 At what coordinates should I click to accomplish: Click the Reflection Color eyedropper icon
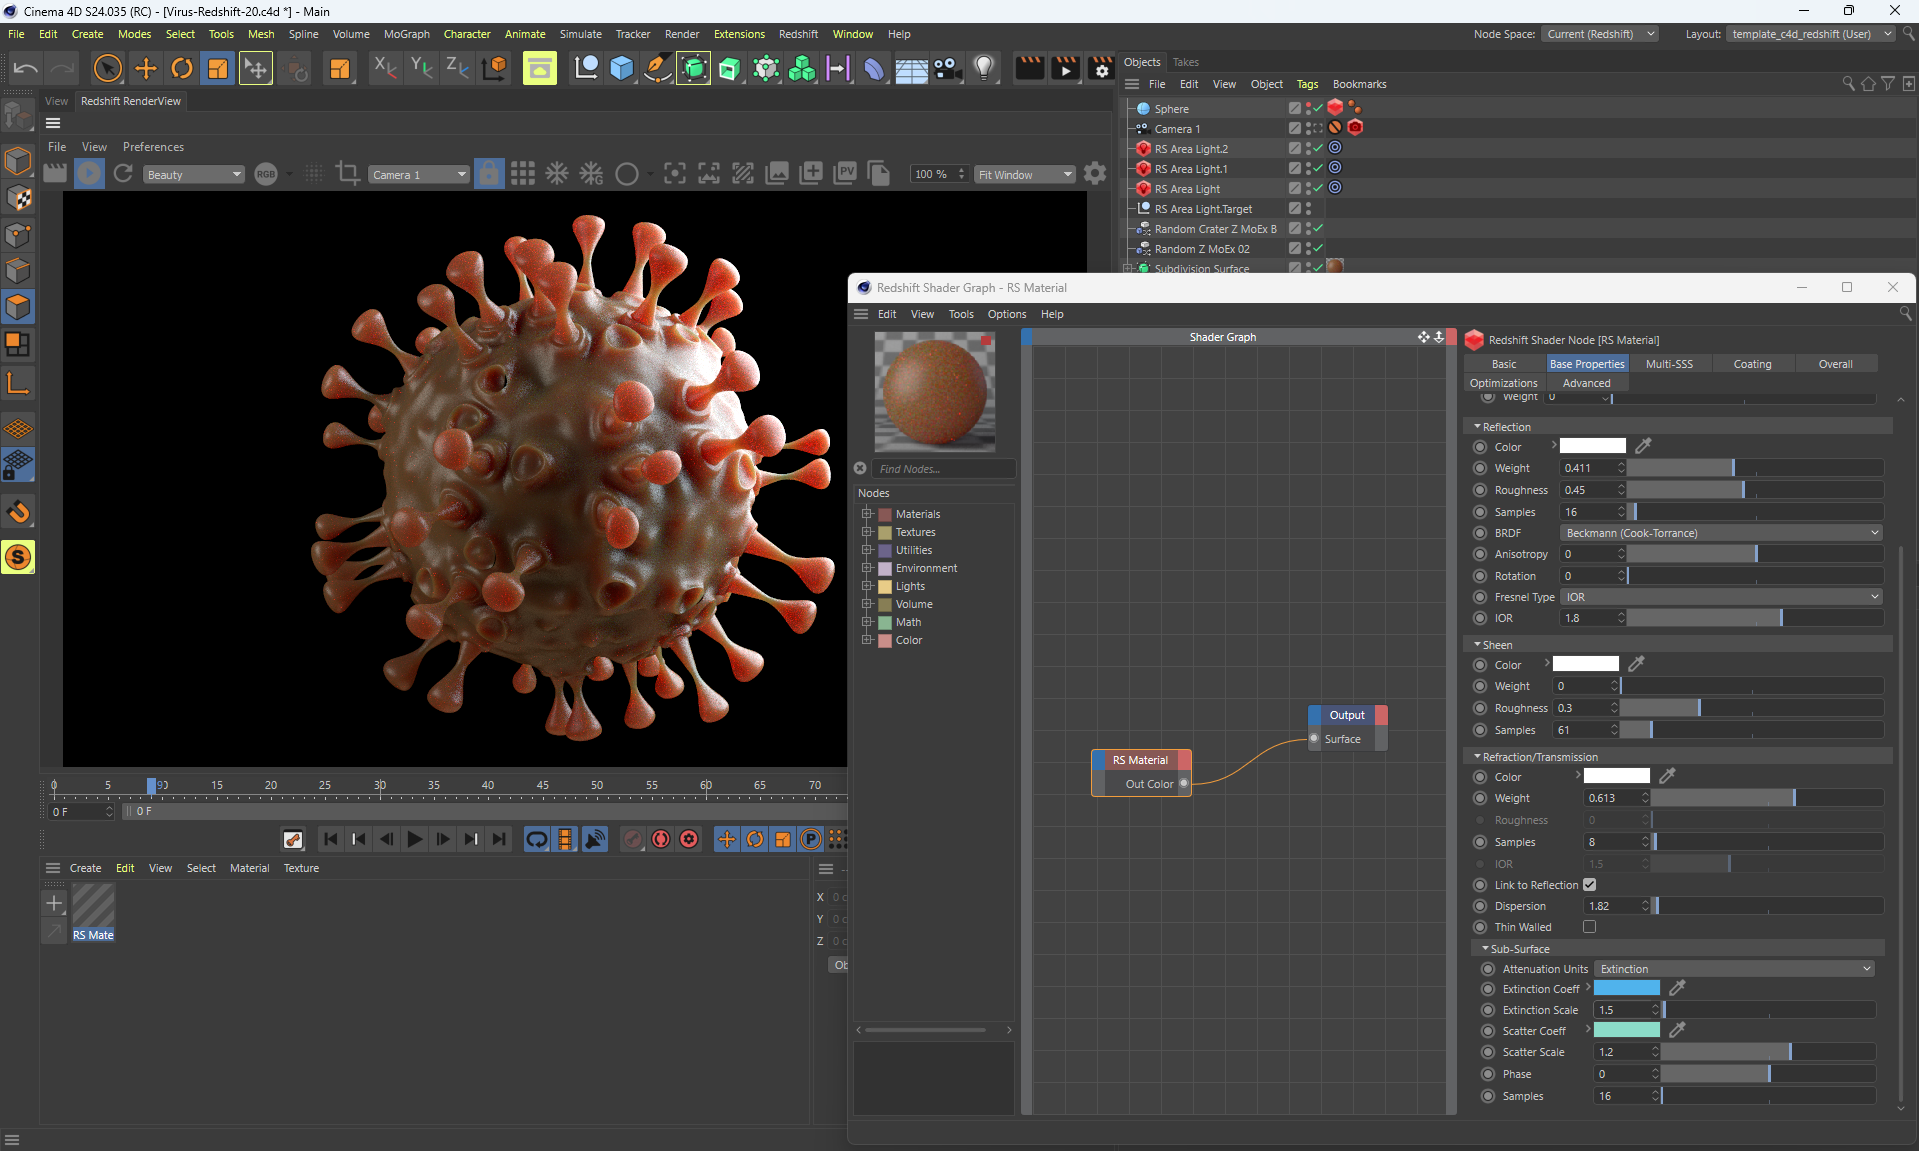[x=1643, y=446]
